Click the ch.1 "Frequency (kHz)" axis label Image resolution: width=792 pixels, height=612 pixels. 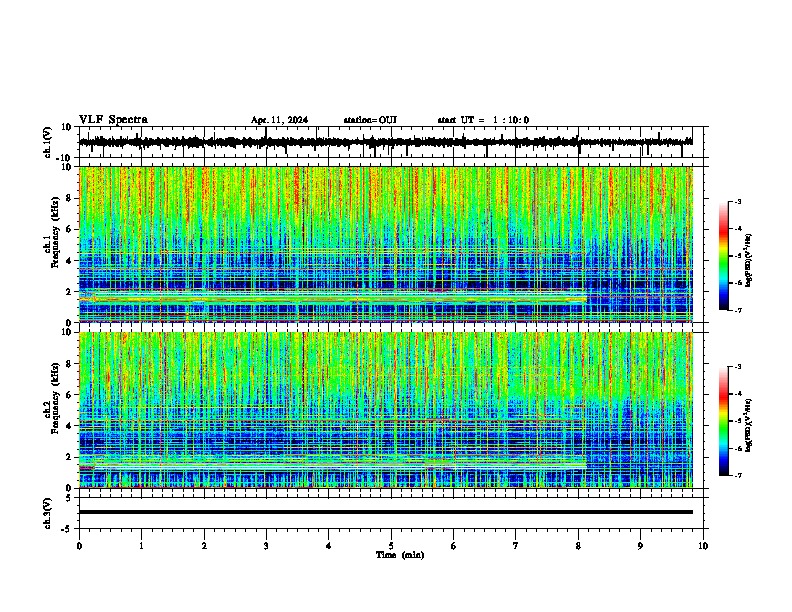55,233
